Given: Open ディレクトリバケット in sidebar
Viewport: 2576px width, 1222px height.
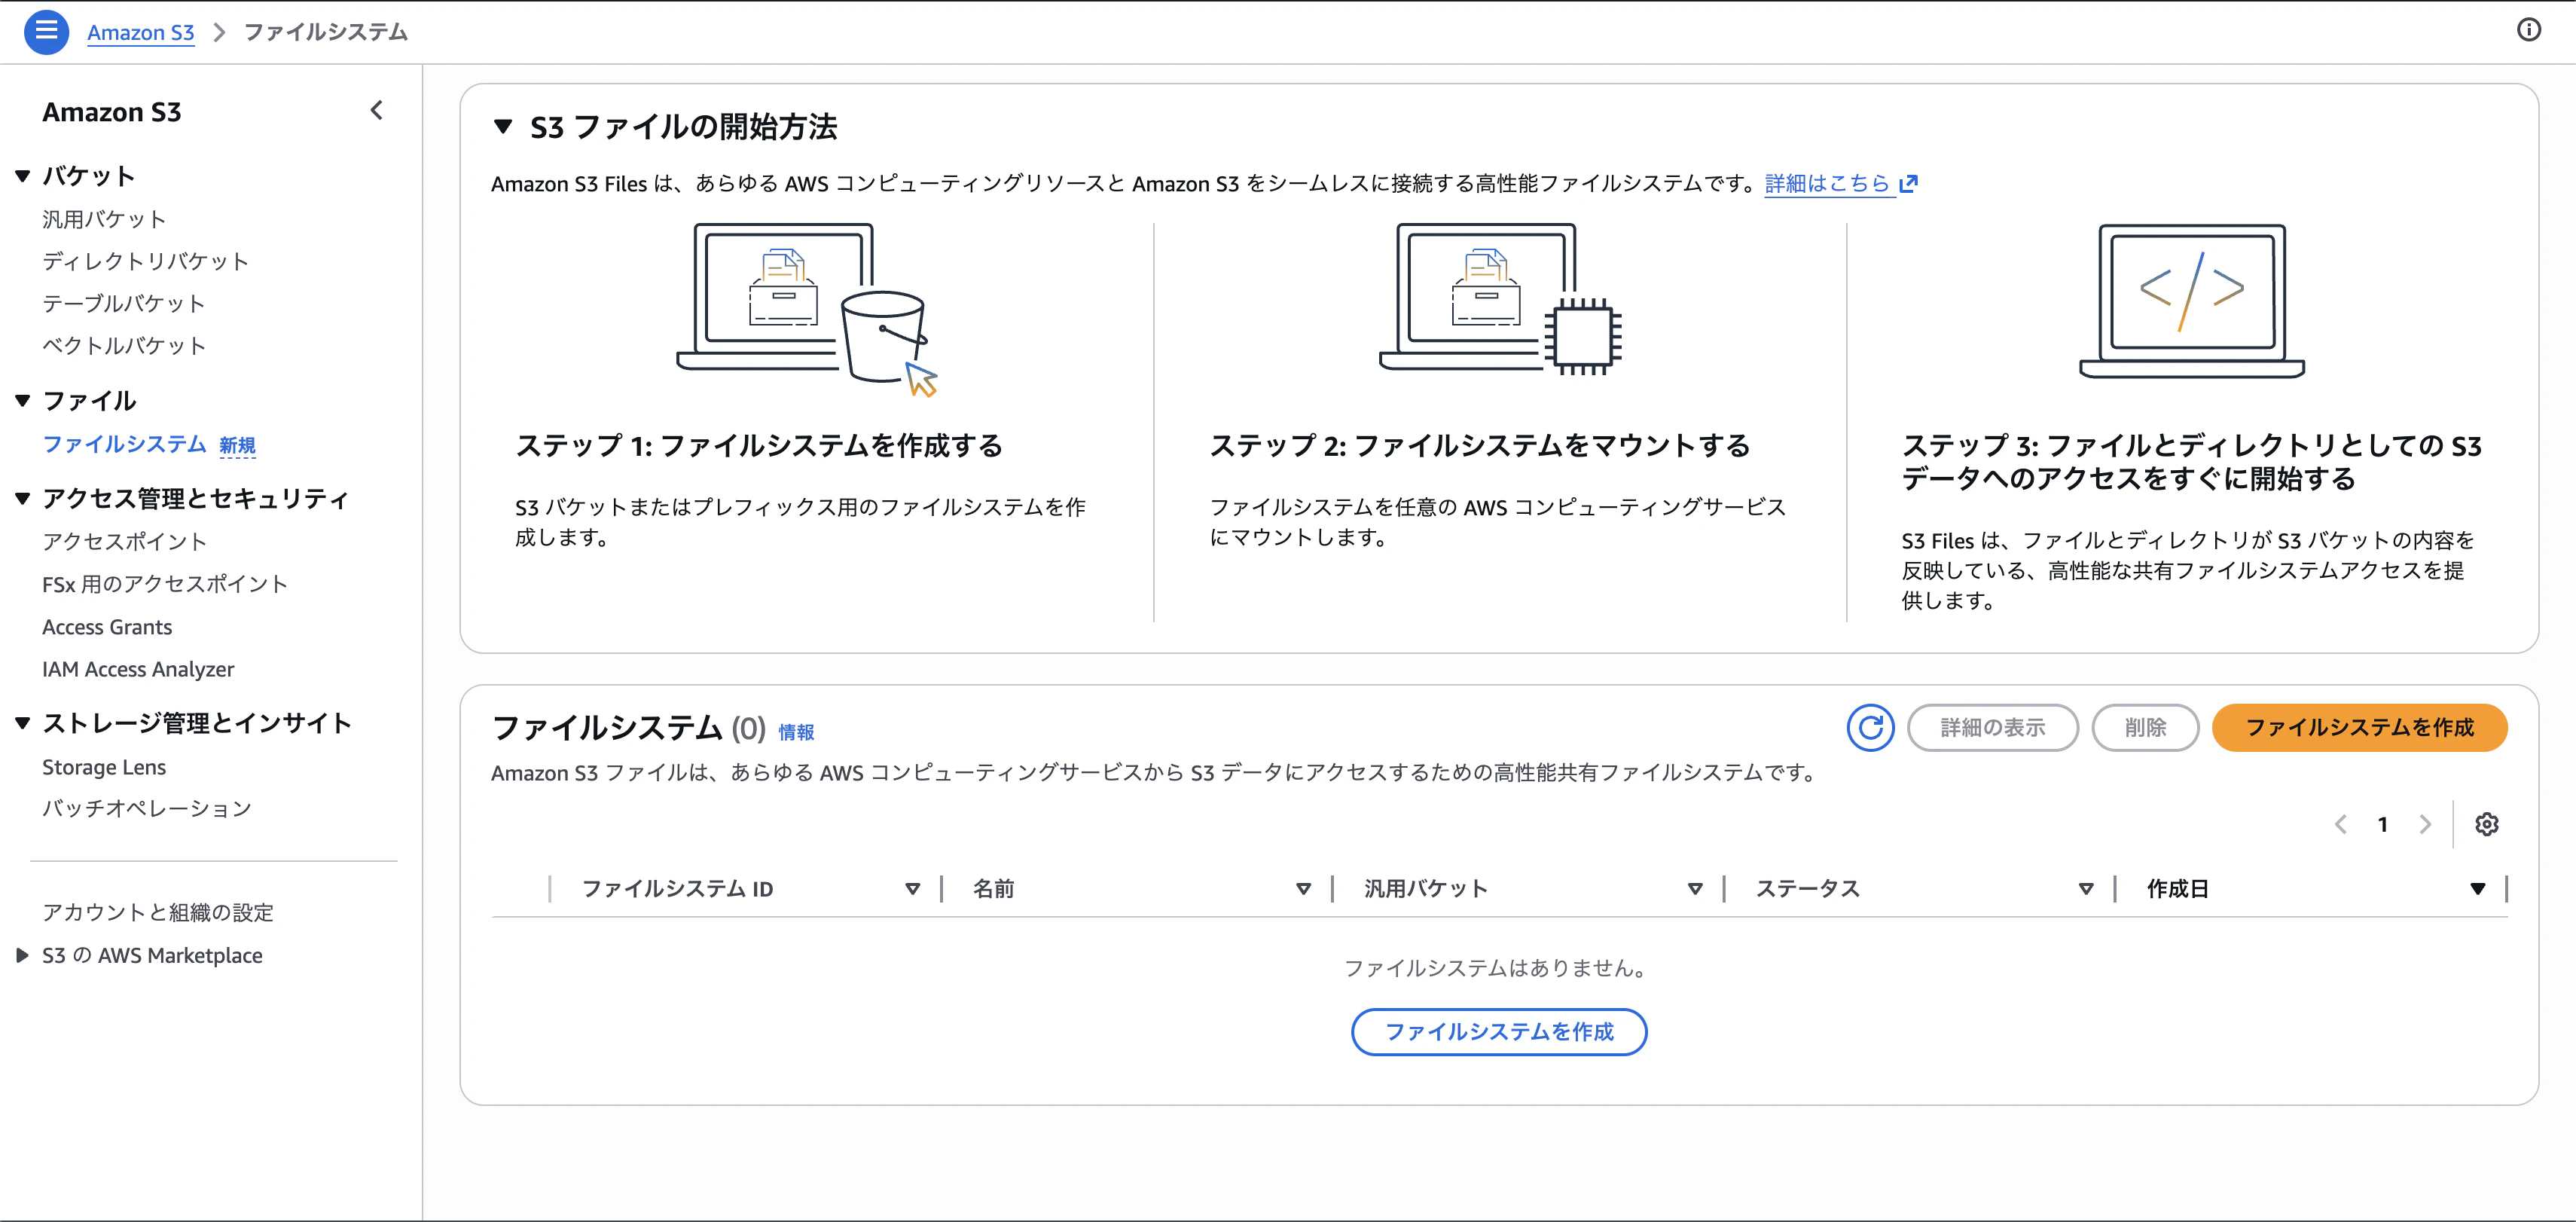Looking at the screenshot, I should (x=145, y=261).
